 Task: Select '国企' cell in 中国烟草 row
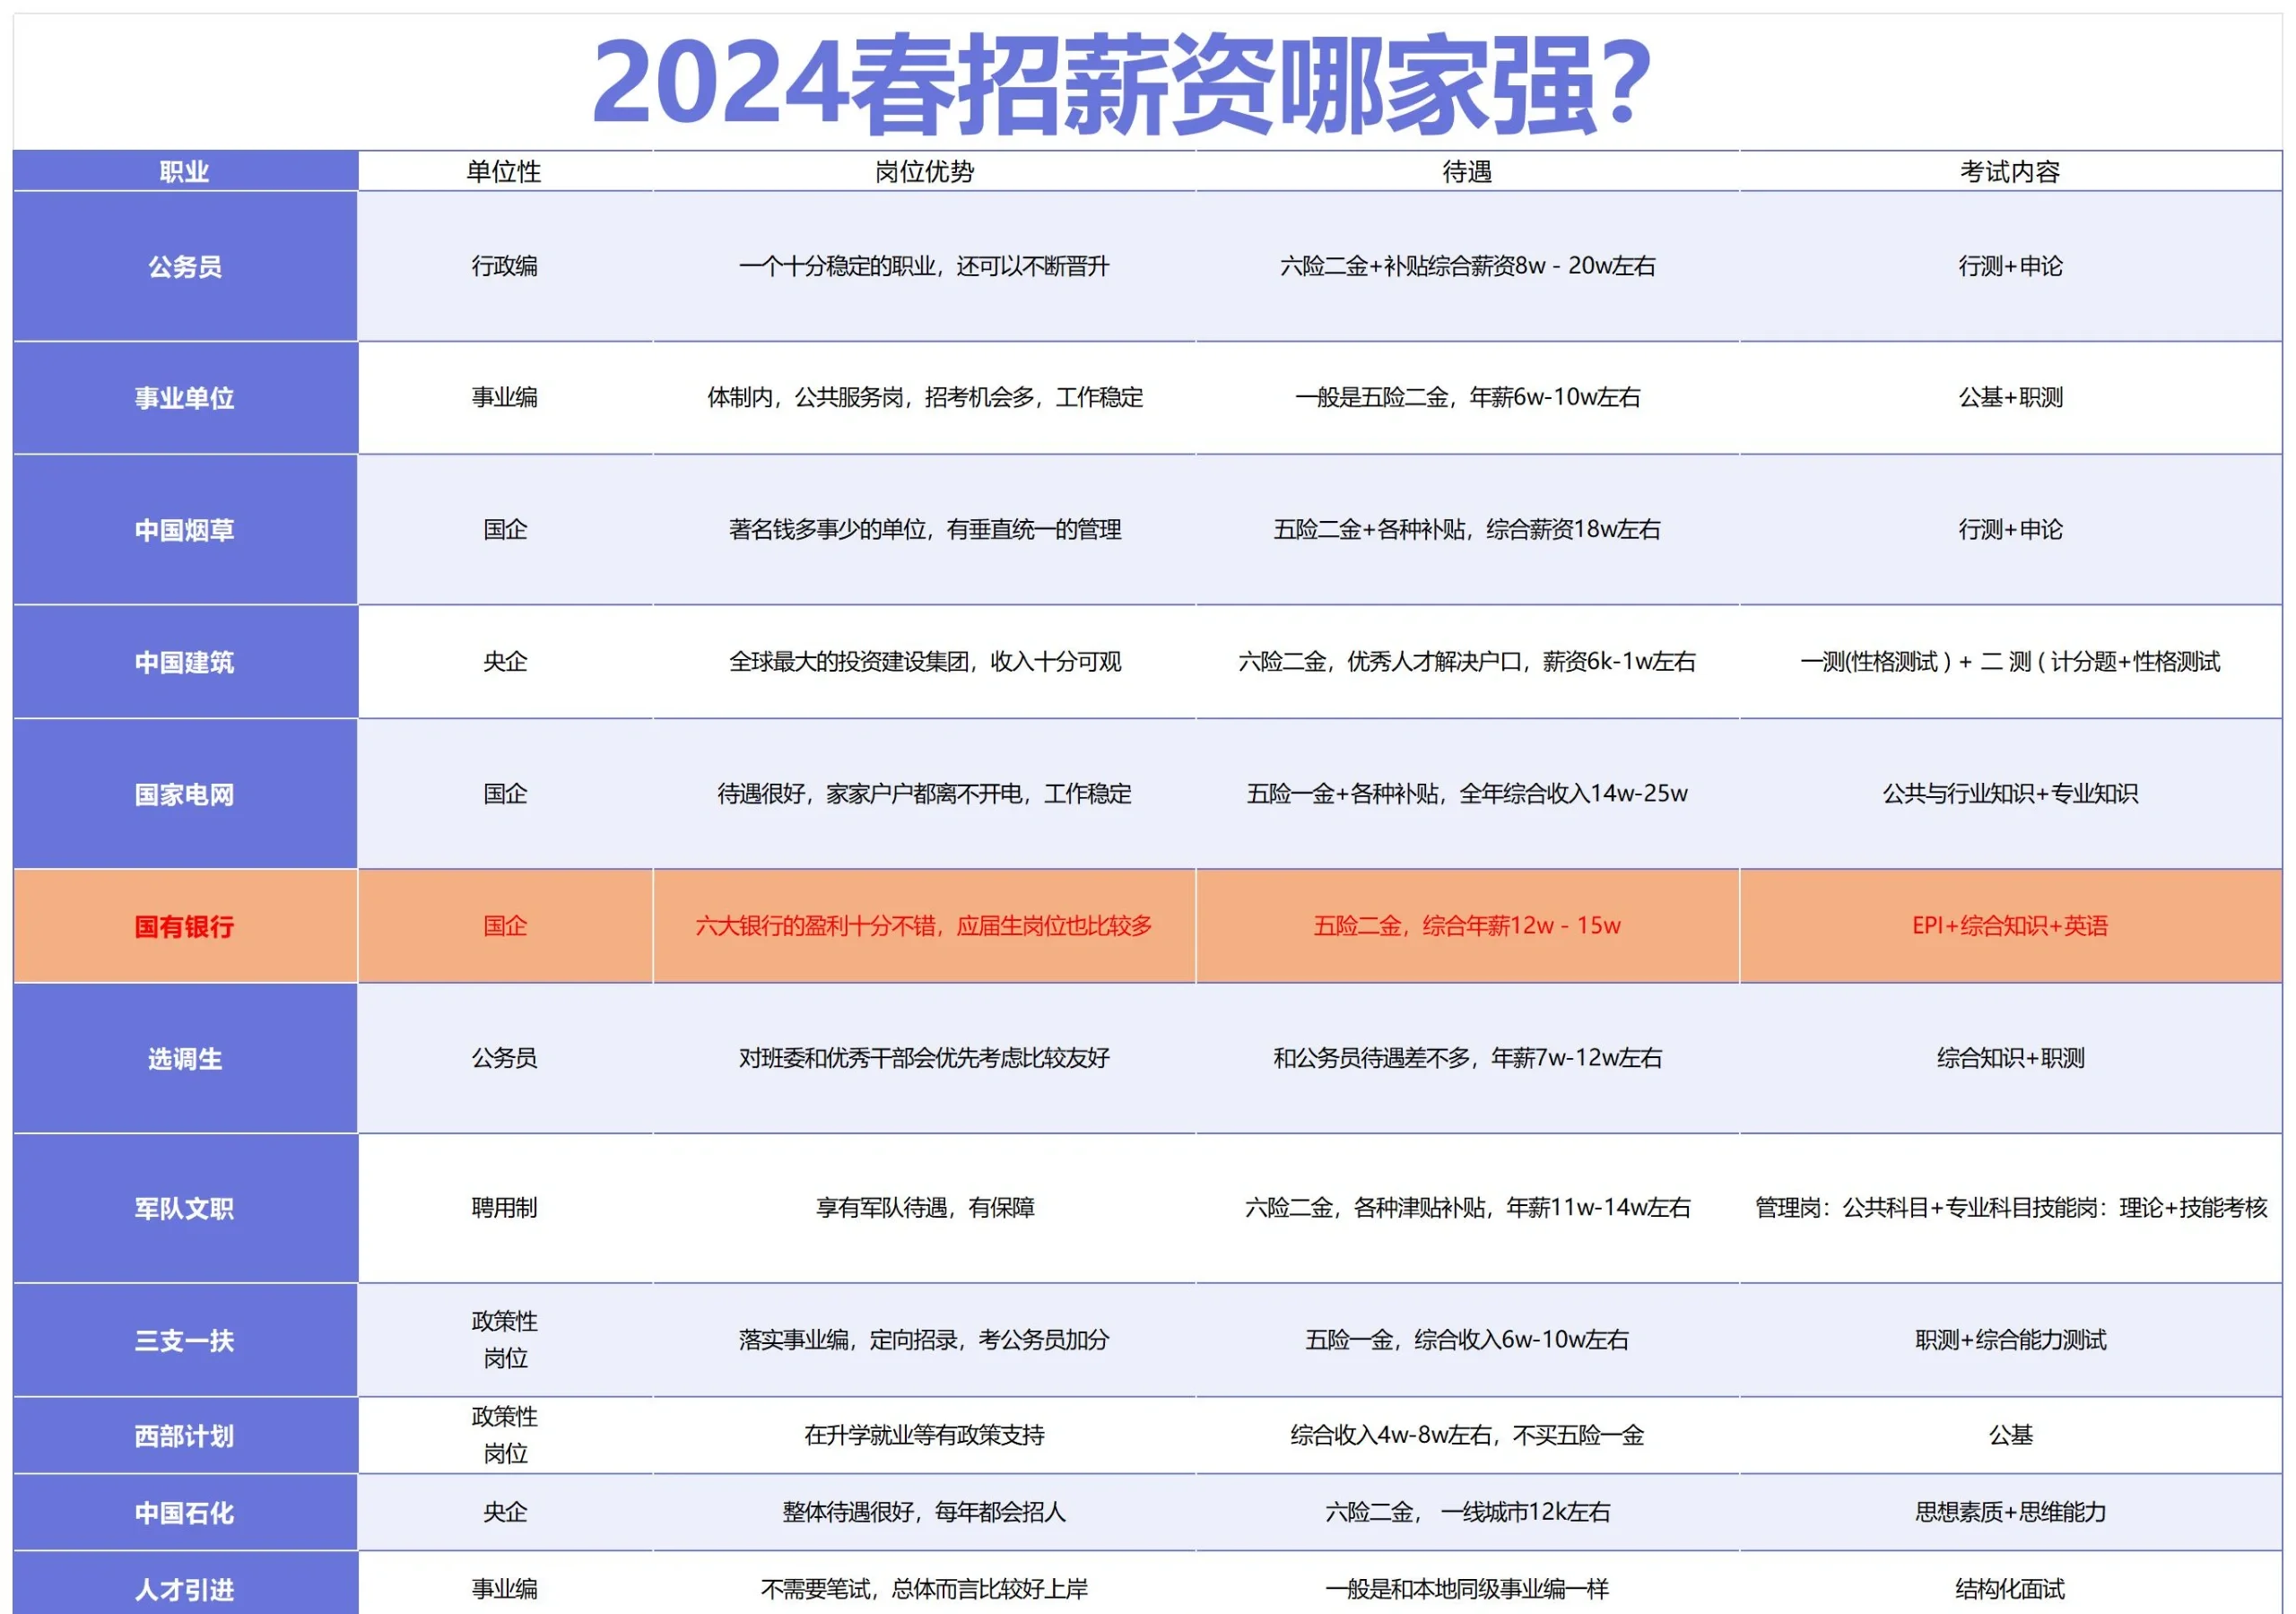click(505, 530)
